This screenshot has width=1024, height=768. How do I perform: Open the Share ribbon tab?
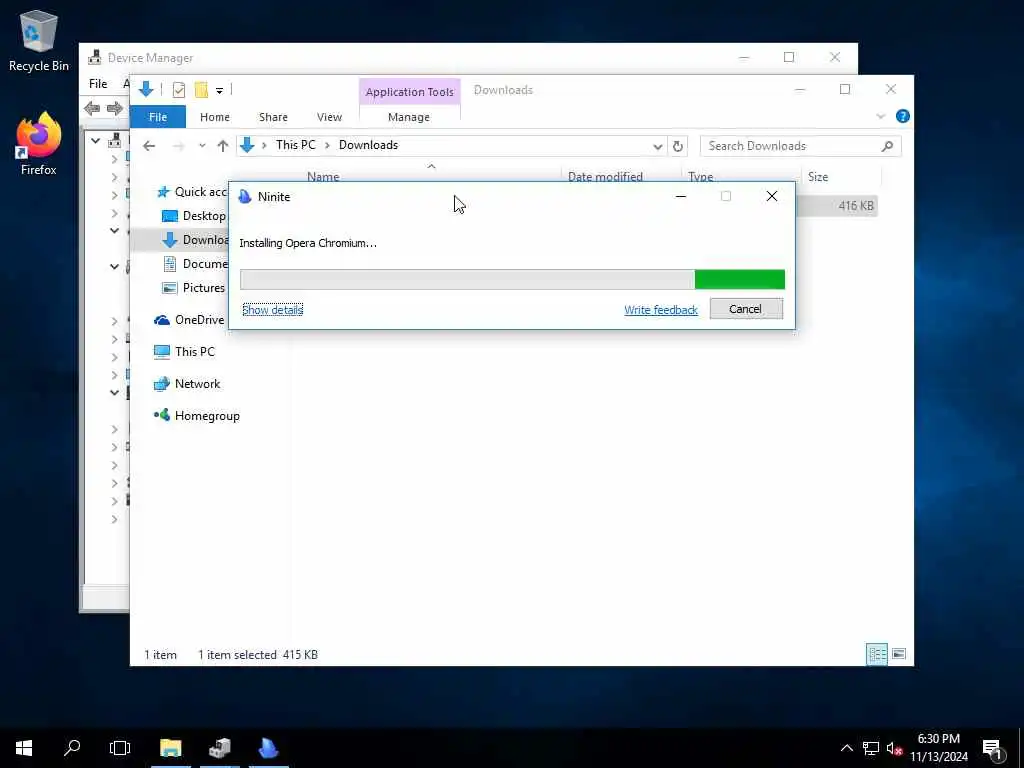coord(273,117)
